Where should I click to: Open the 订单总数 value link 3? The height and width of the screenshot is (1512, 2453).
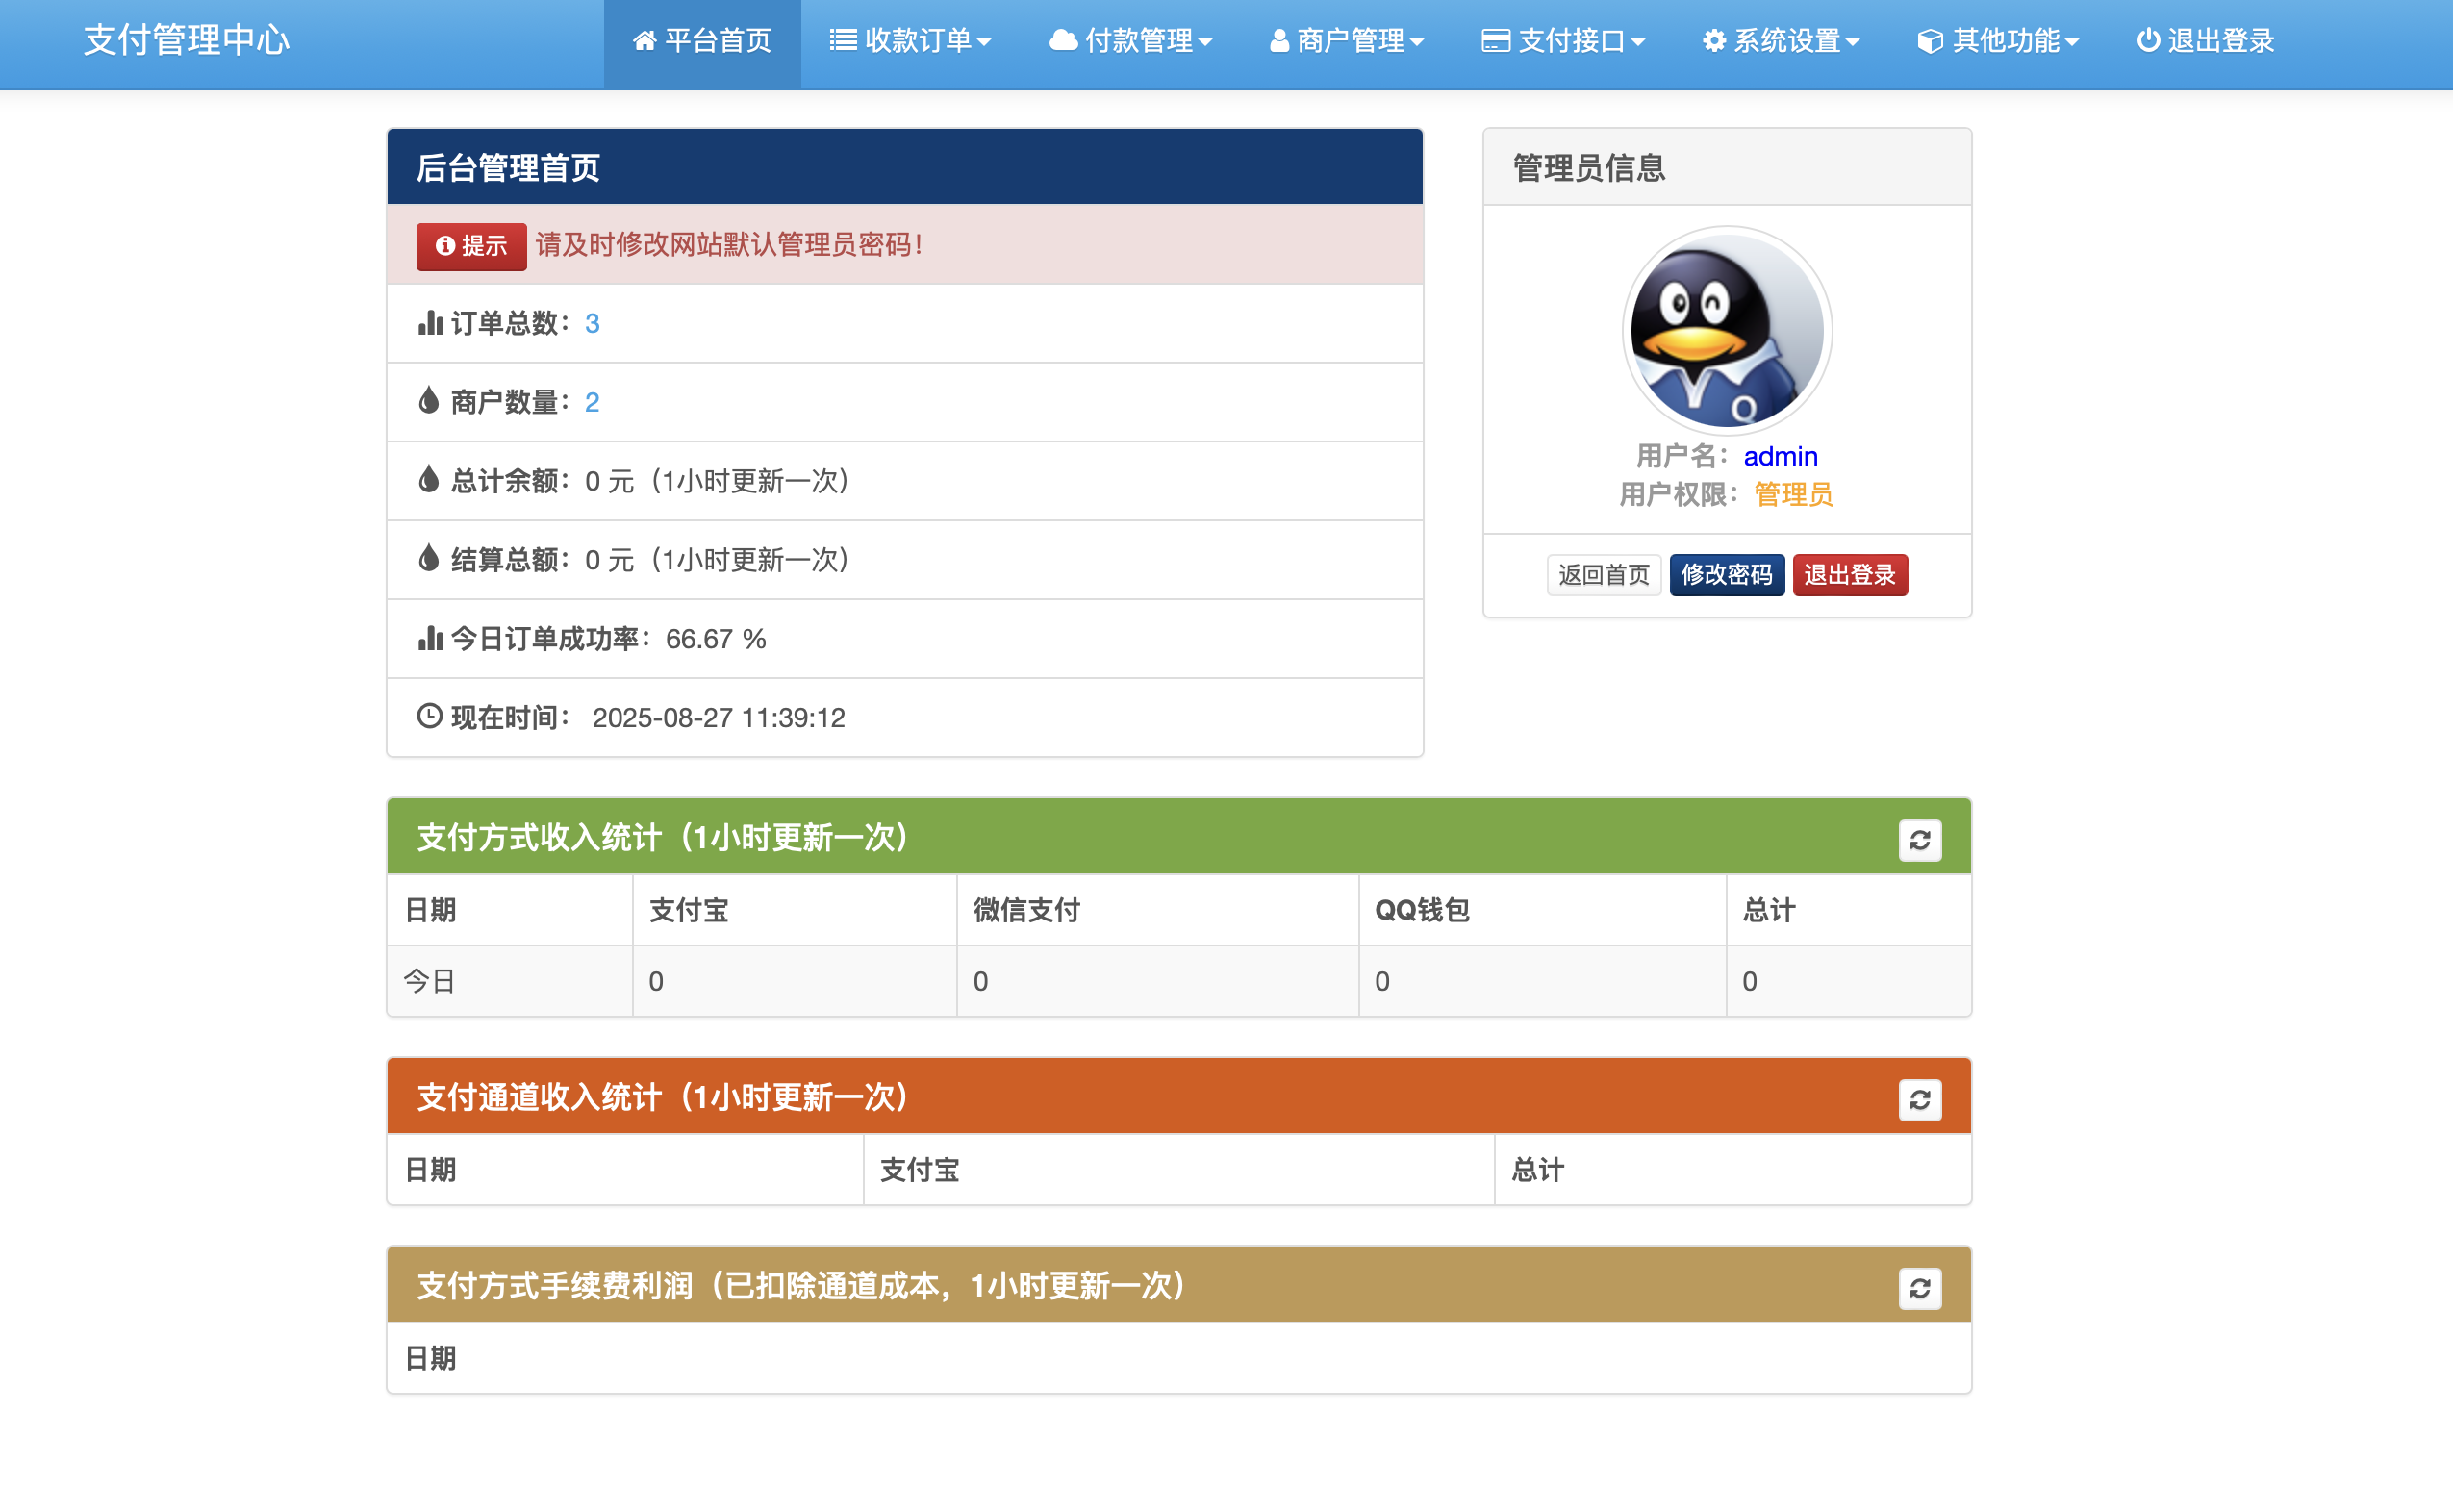(592, 323)
